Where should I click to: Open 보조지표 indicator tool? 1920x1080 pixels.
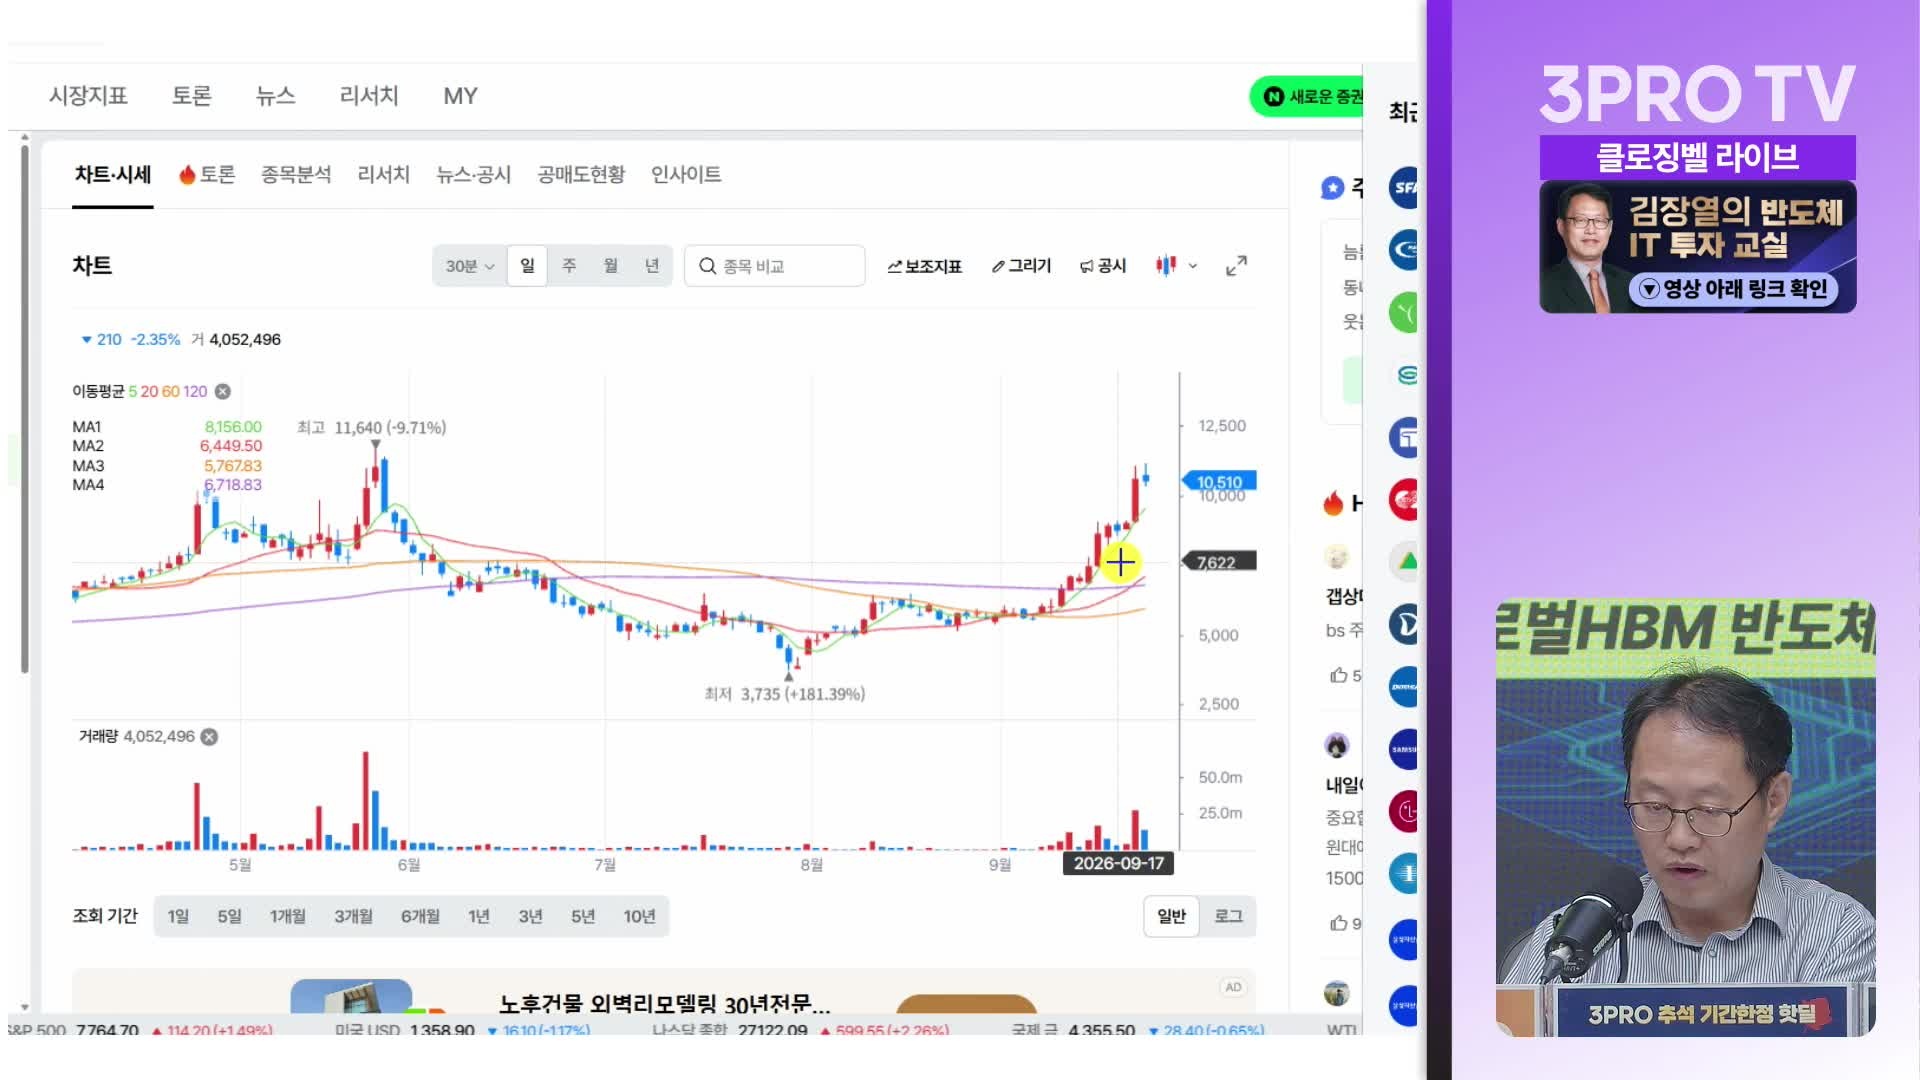tap(924, 266)
